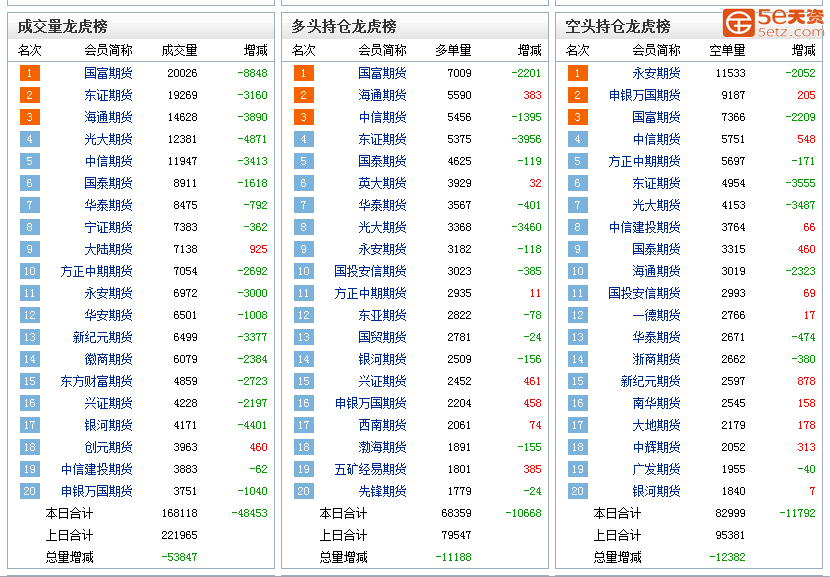Select 本日合计 total 82999
The image size is (830, 577).
click(x=730, y=513)
